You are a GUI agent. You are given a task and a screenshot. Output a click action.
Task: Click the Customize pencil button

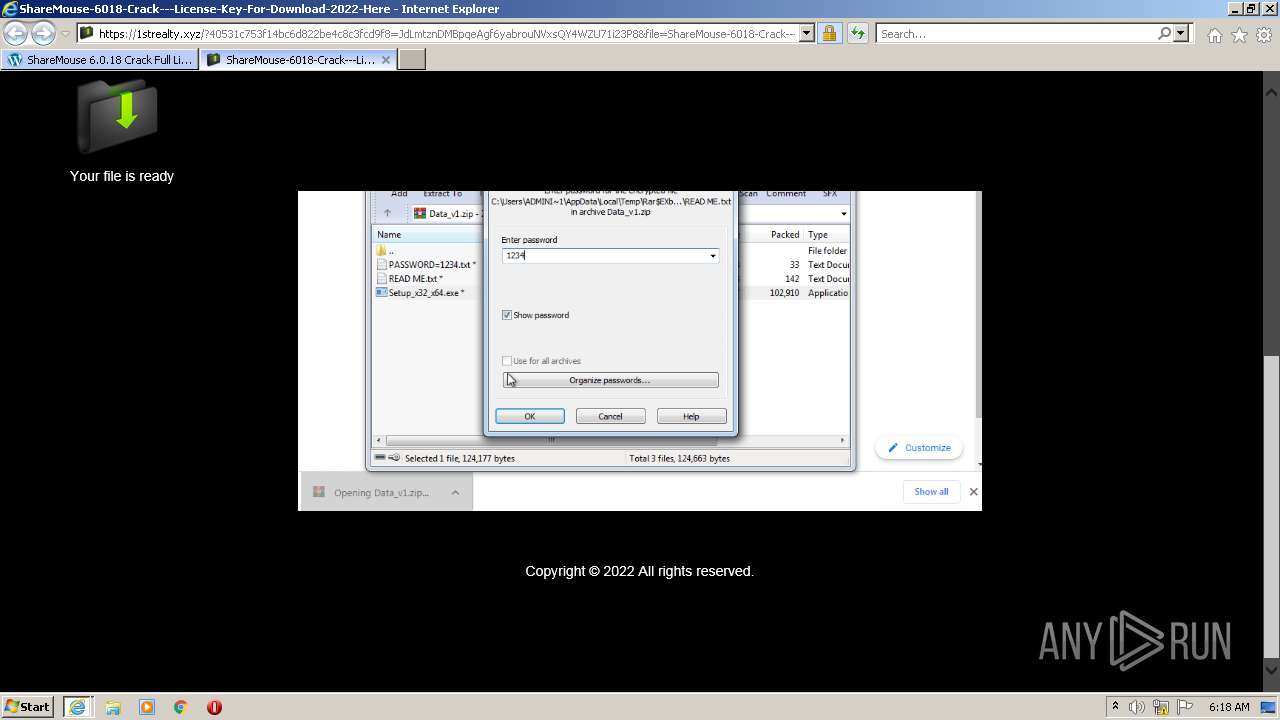919,448
